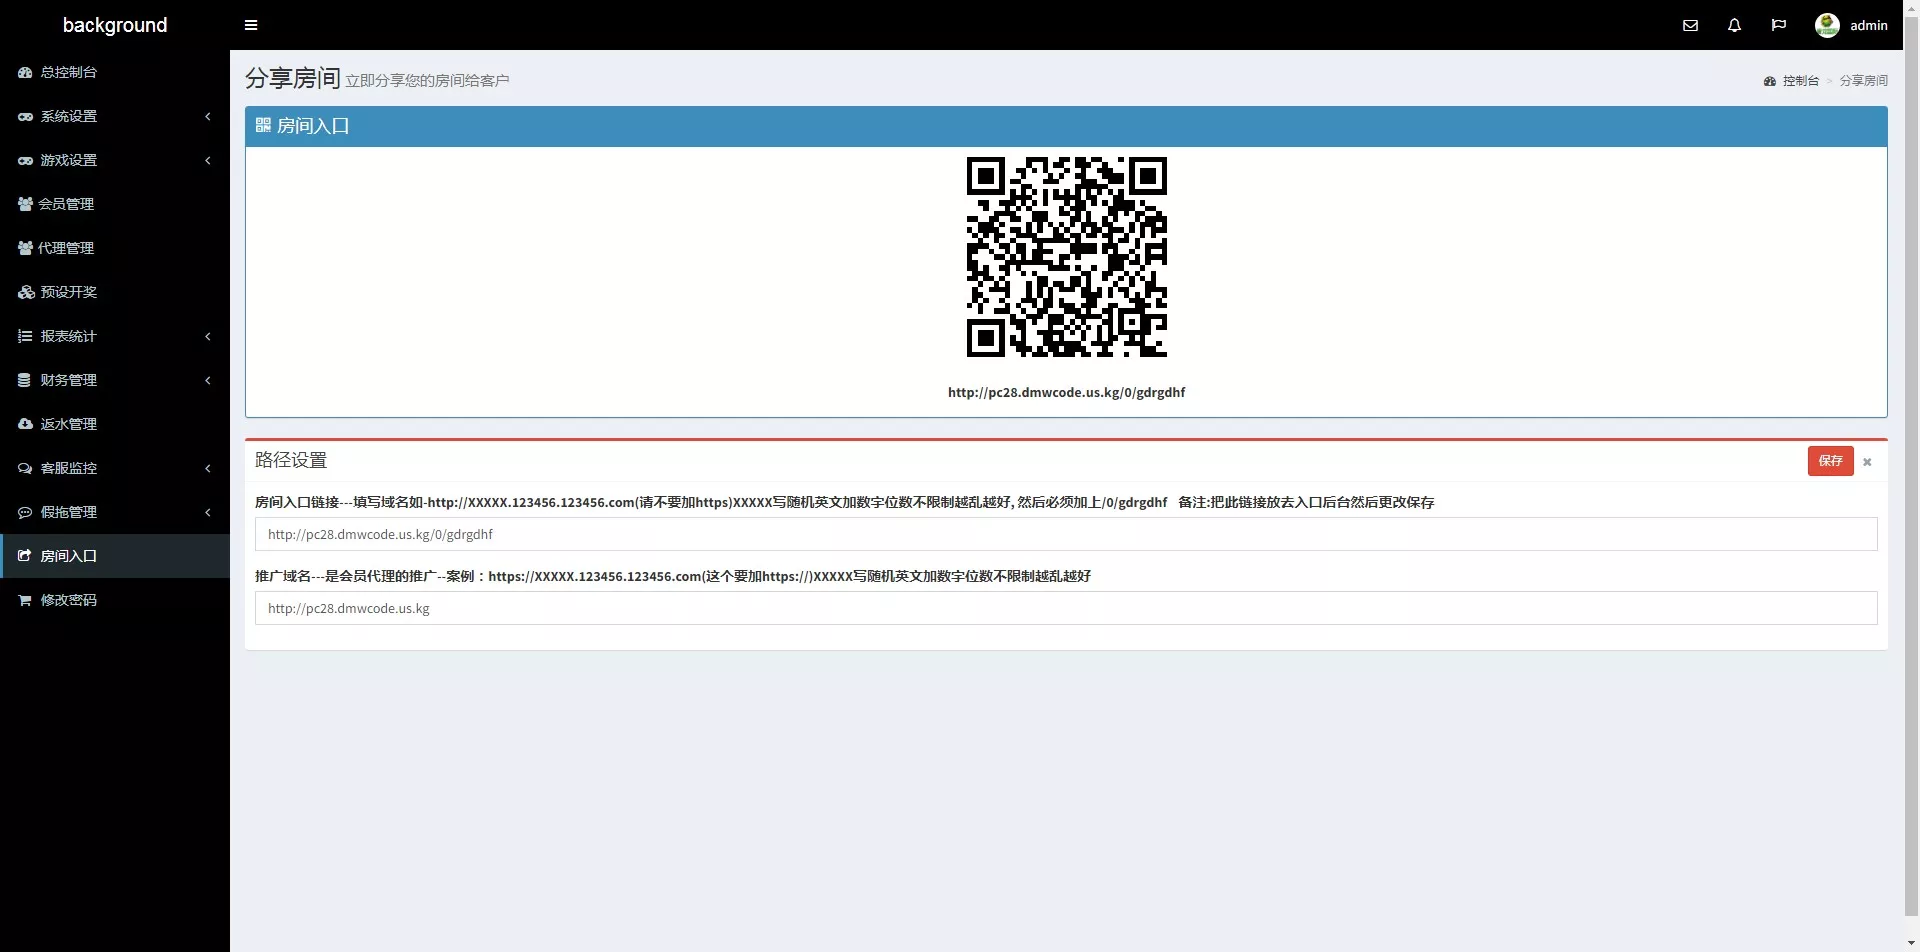This screenshot has width=1920, height=952.
Task: Open the bell notifications icon
Action: tap(1734, 25)
